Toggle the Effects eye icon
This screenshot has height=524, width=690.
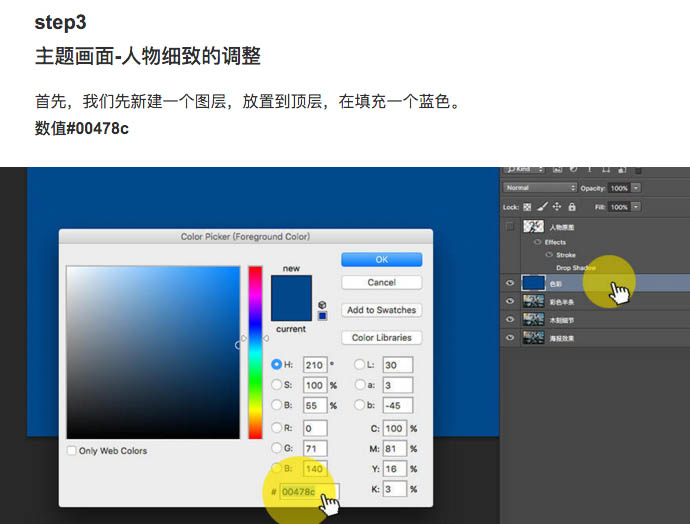(x=537, y=242)
